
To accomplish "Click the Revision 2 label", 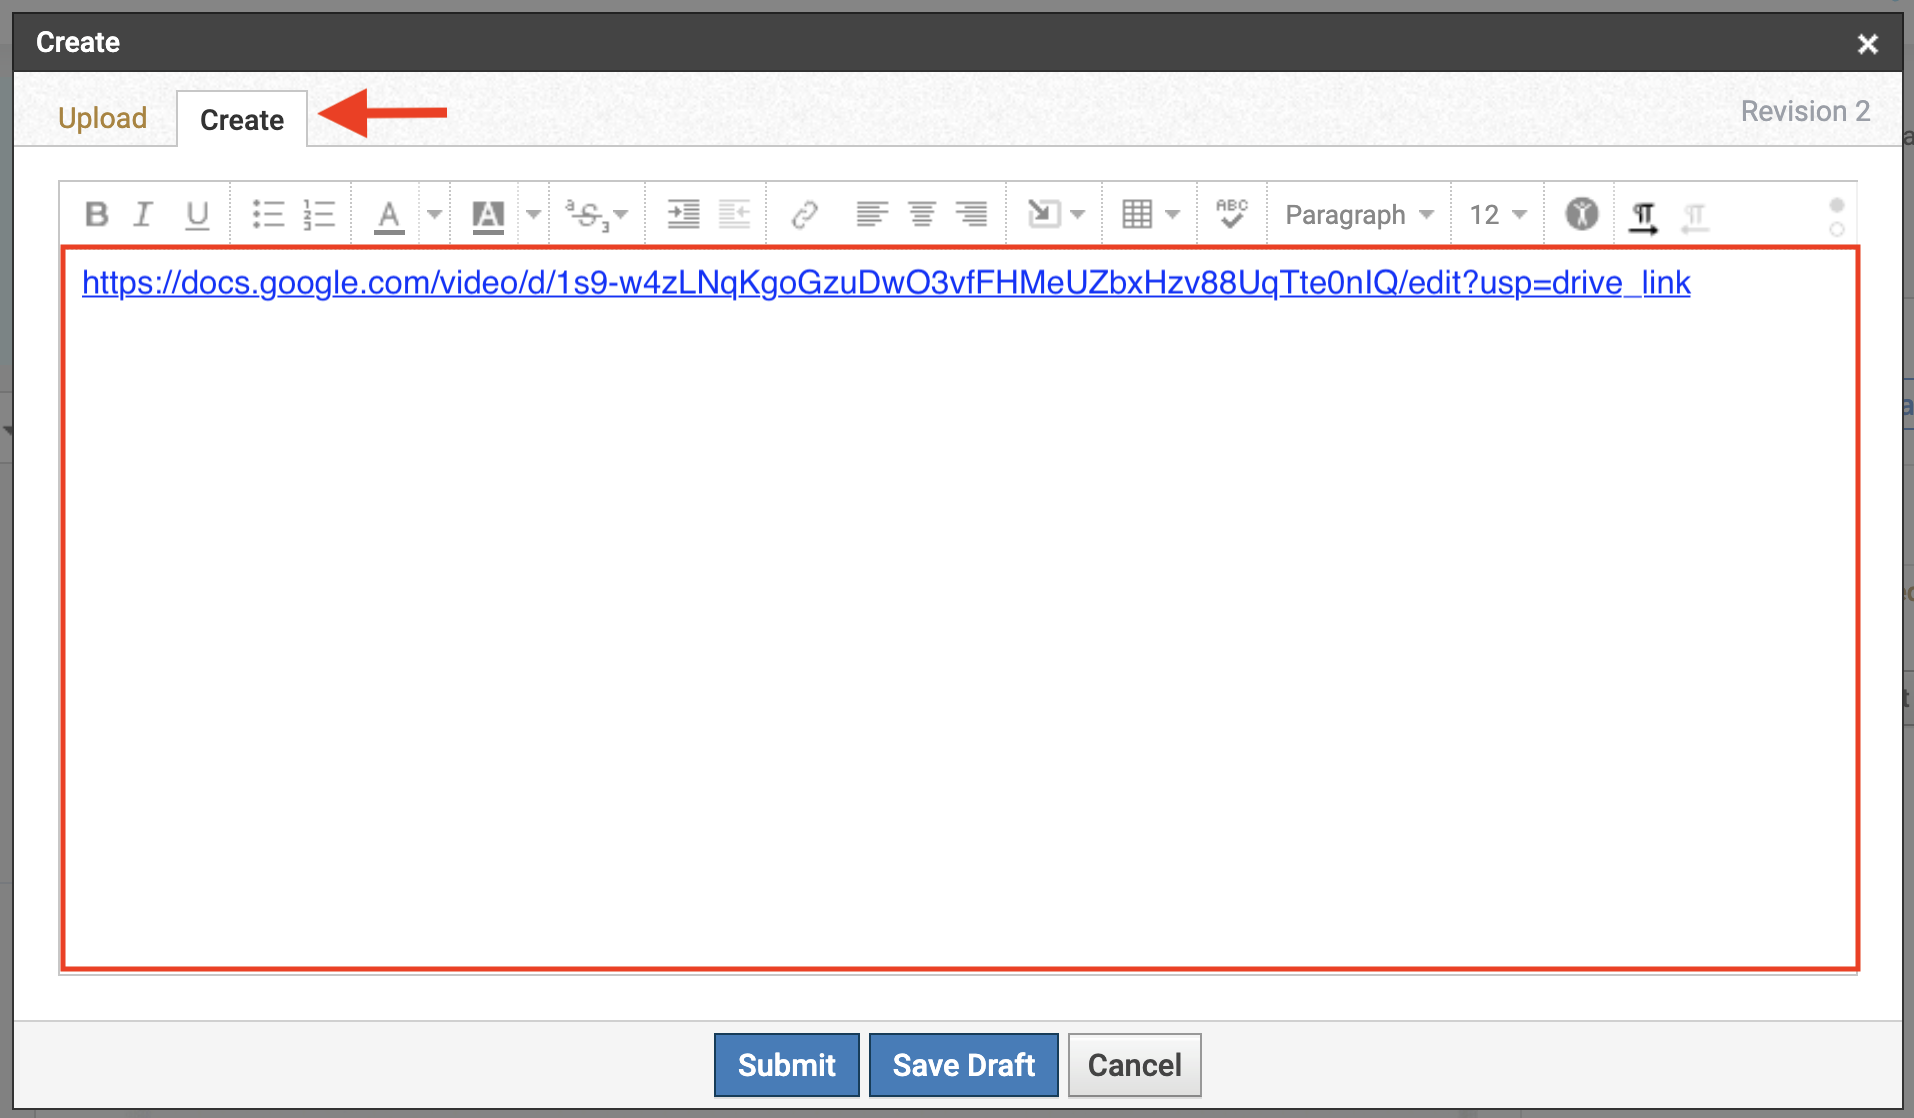I will (x=1805, y=111).
